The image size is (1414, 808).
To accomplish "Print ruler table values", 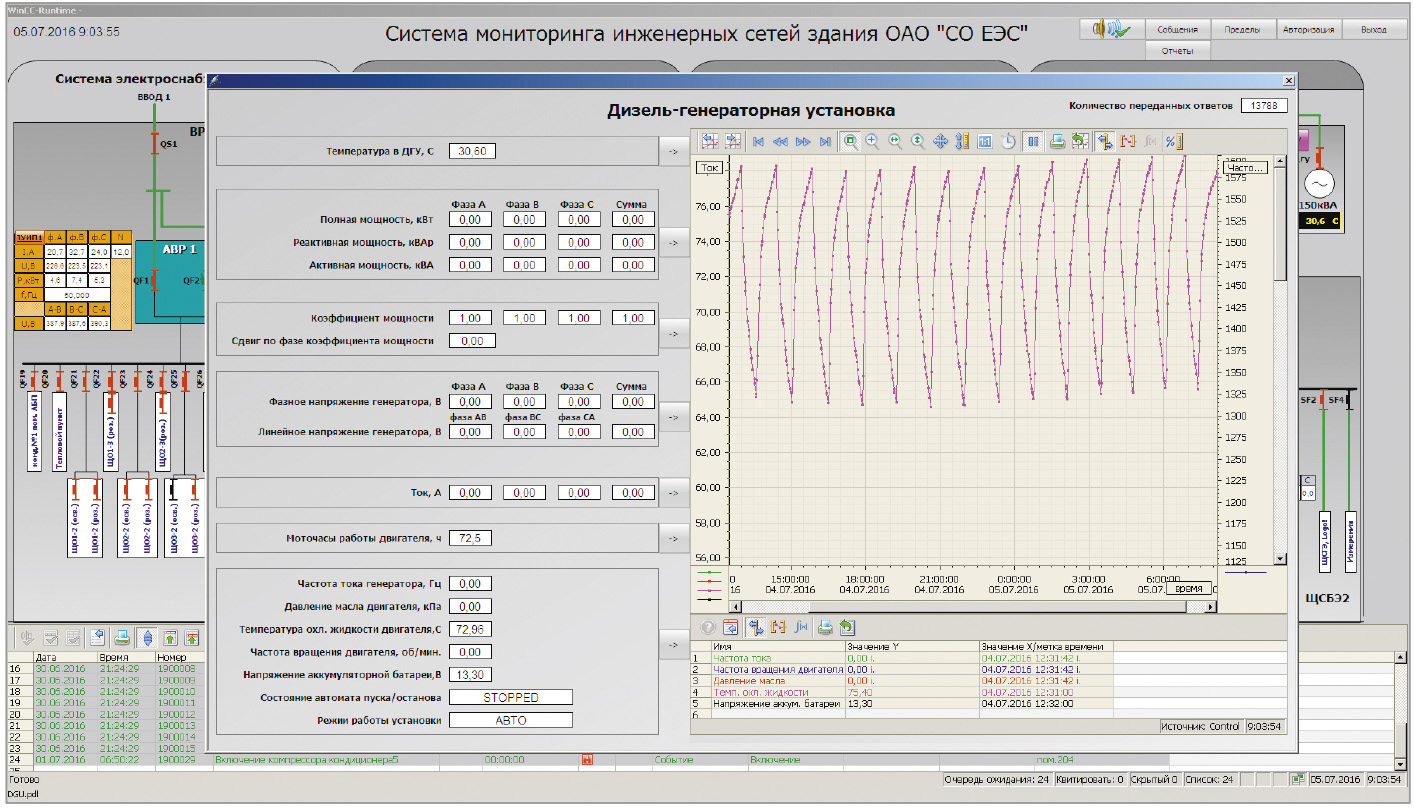I will [825, 627].
